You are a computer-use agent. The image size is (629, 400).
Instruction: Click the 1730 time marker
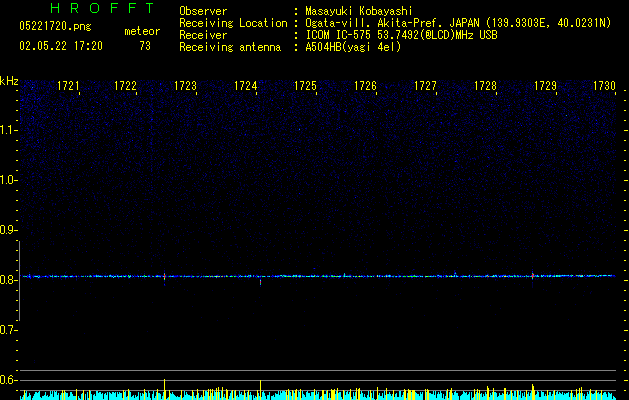[604, 86]
